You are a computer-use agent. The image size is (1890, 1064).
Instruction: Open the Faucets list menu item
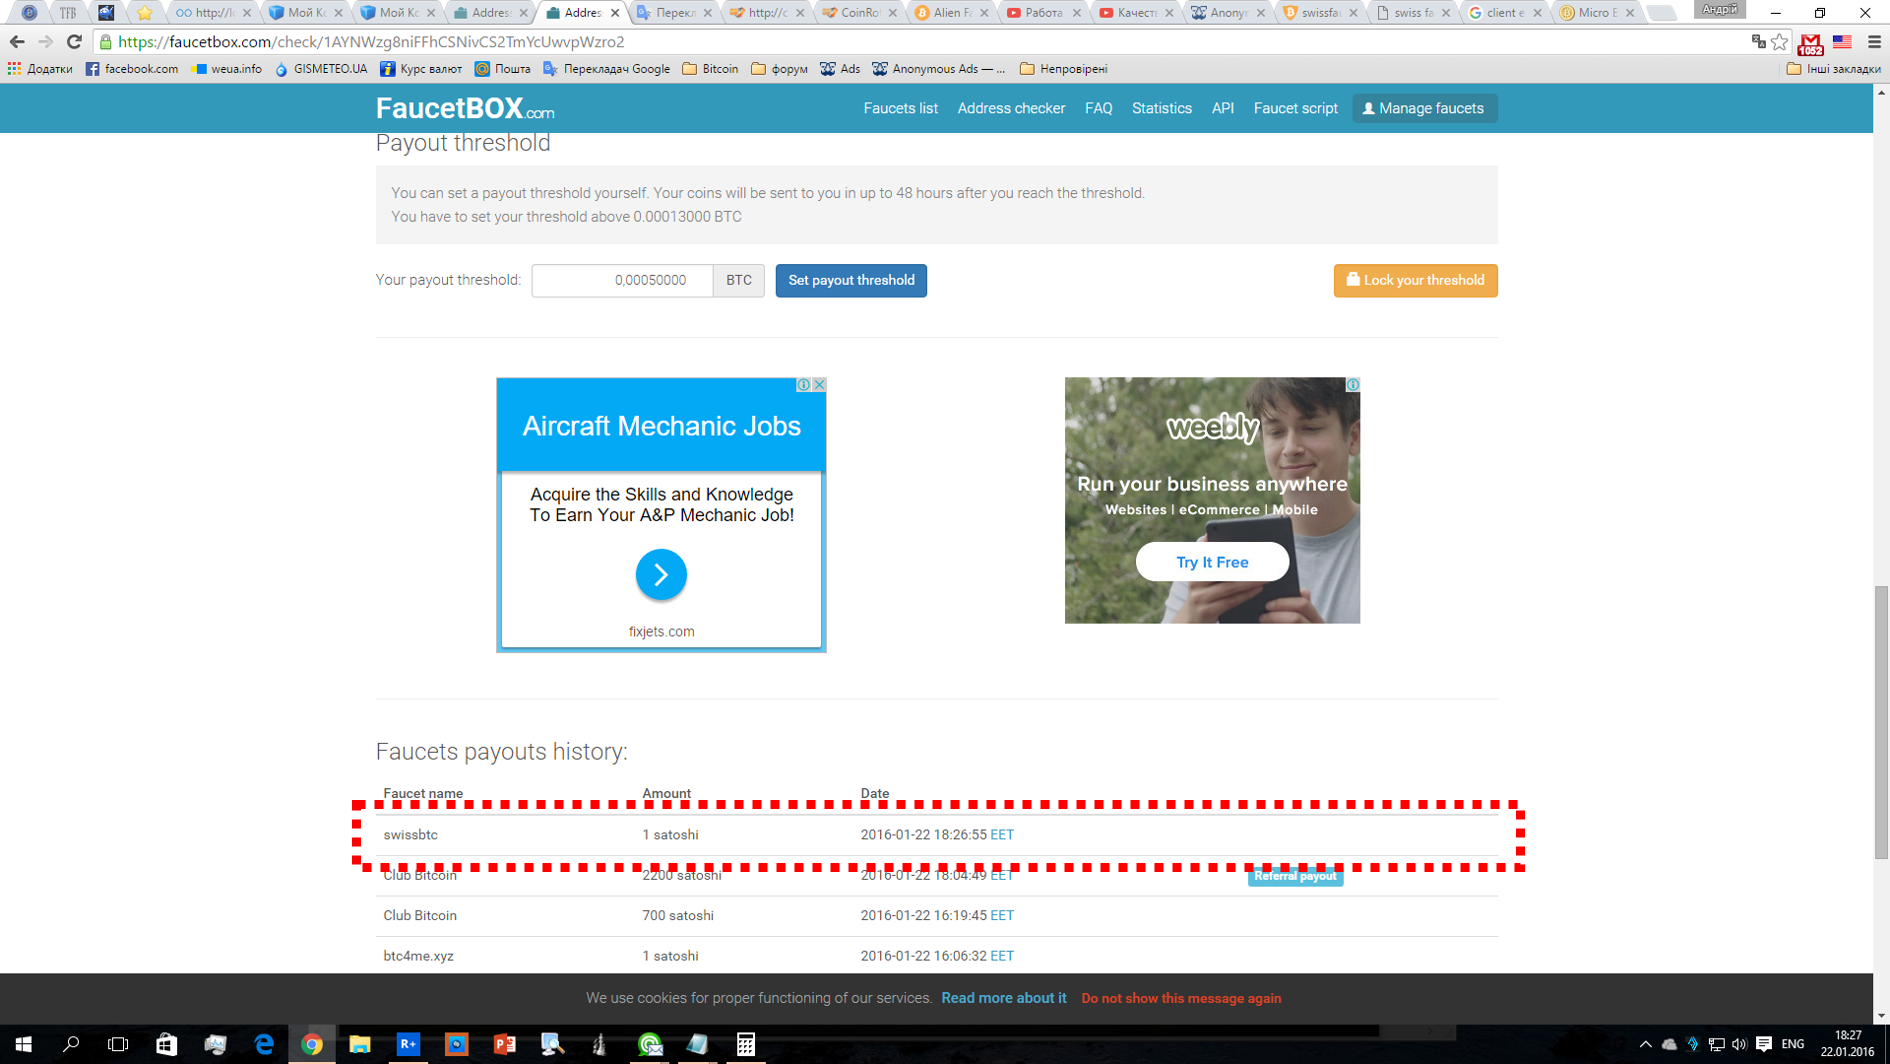click(900, 108)
